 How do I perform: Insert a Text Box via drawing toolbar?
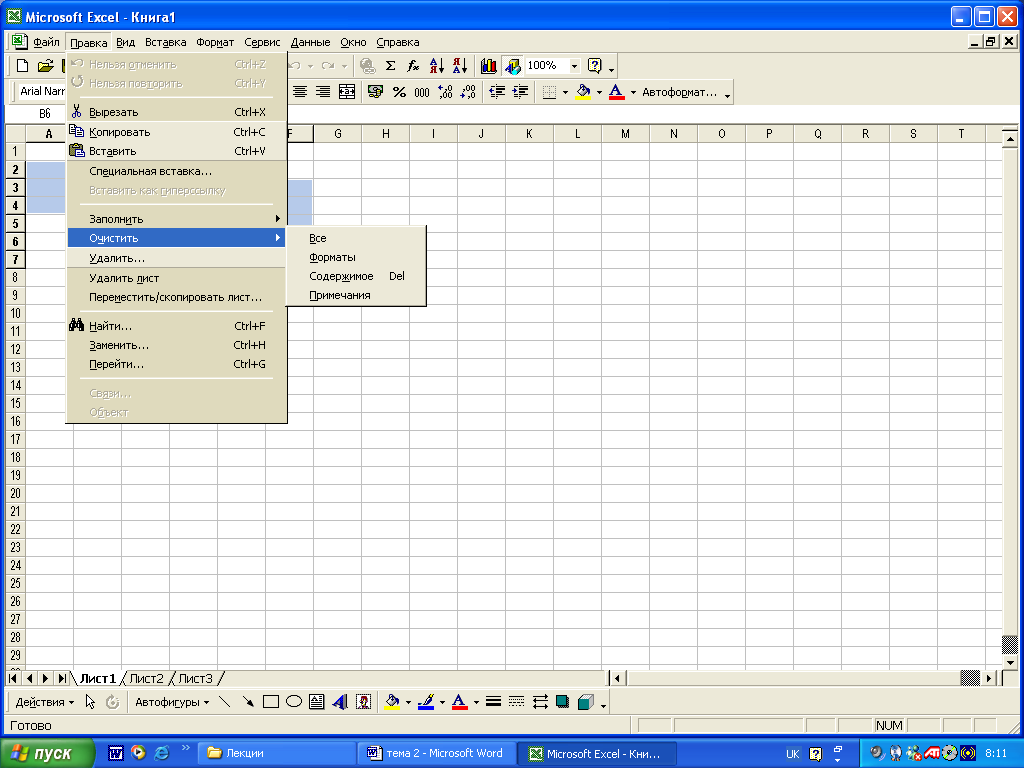coord(317,702)
